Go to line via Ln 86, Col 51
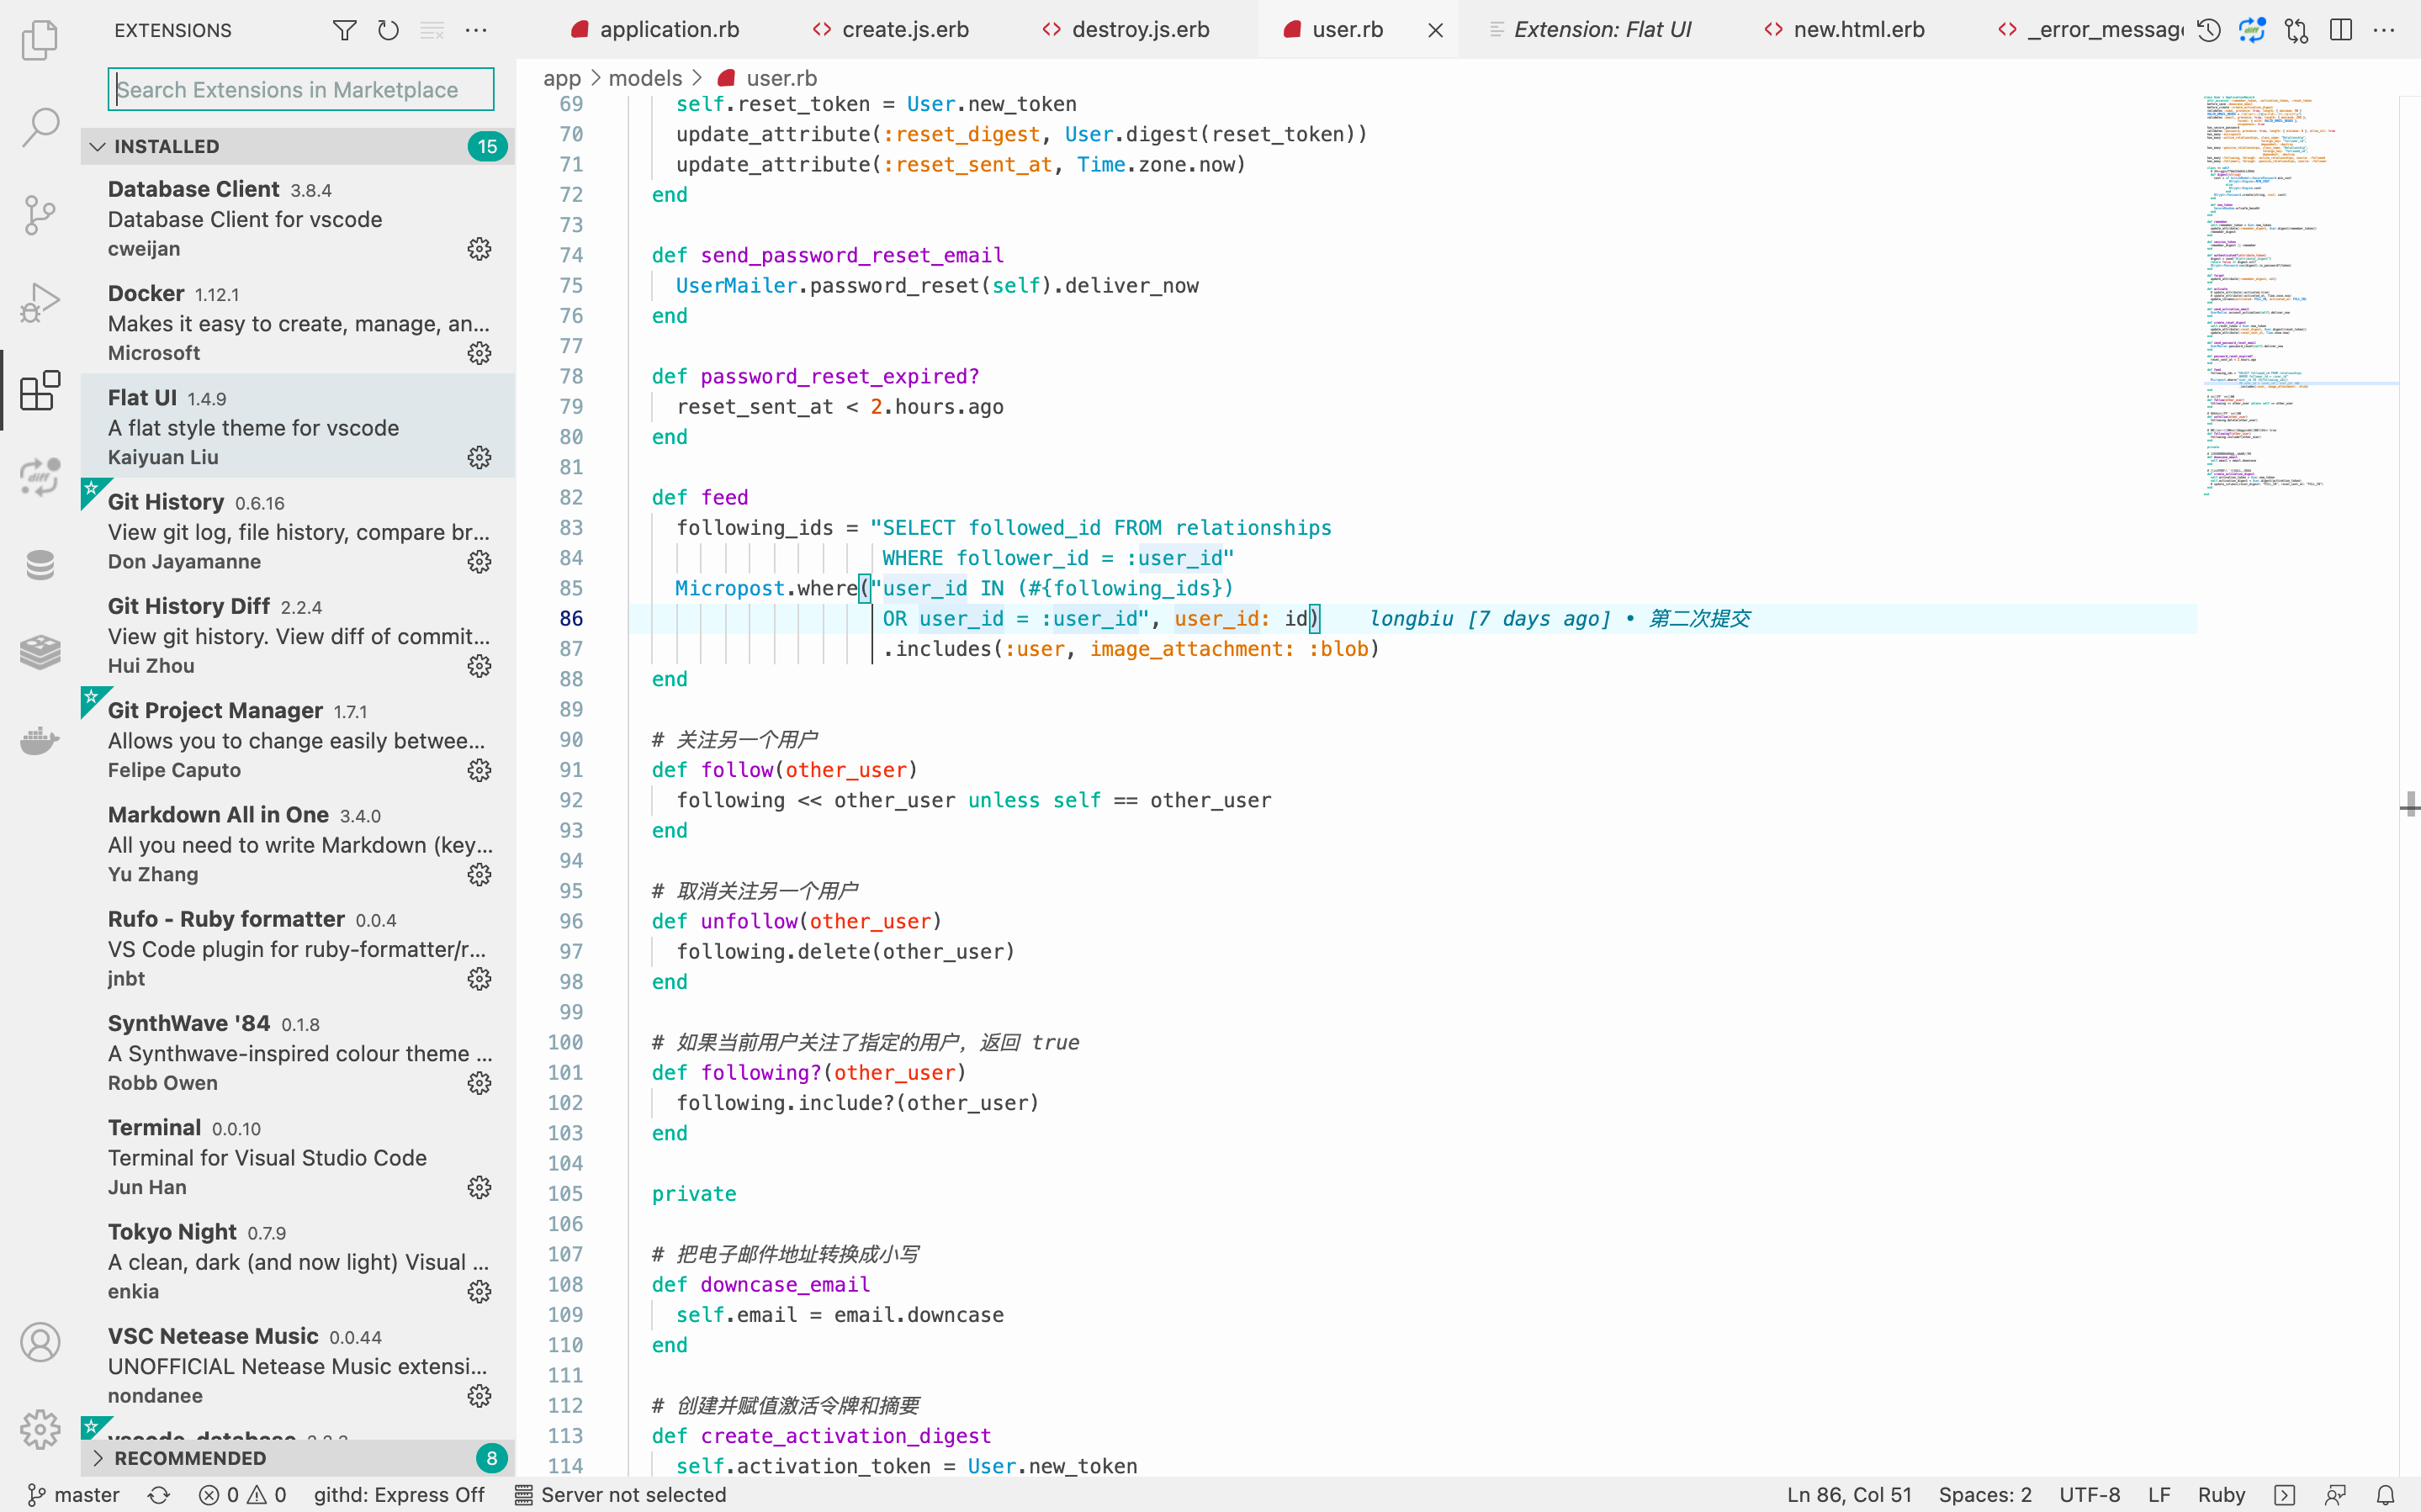The image size is (2421, 1512). (x=1849, y=1495)
